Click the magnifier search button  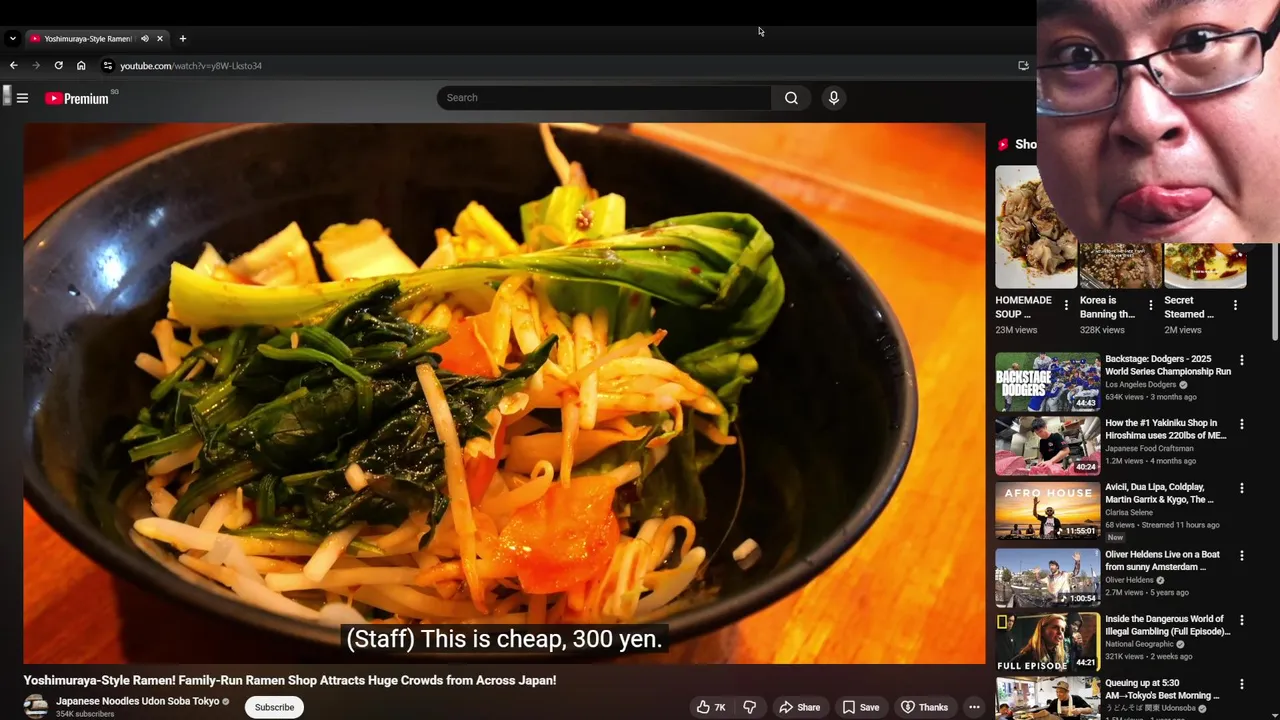pos(791,98)
